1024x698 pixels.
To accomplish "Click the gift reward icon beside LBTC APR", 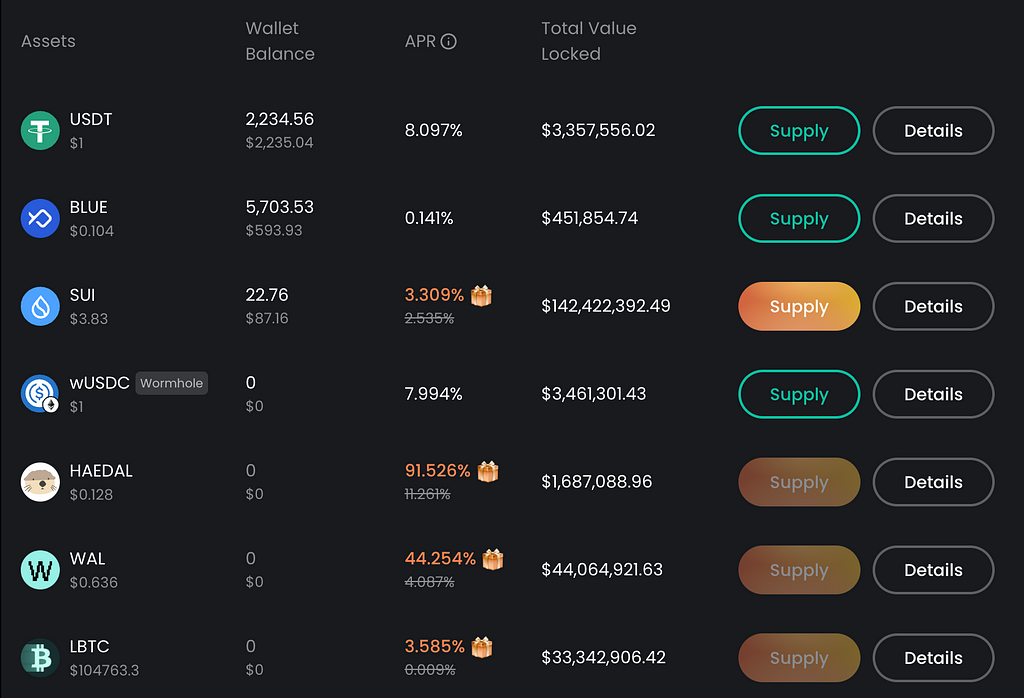I will coord(482,646).
